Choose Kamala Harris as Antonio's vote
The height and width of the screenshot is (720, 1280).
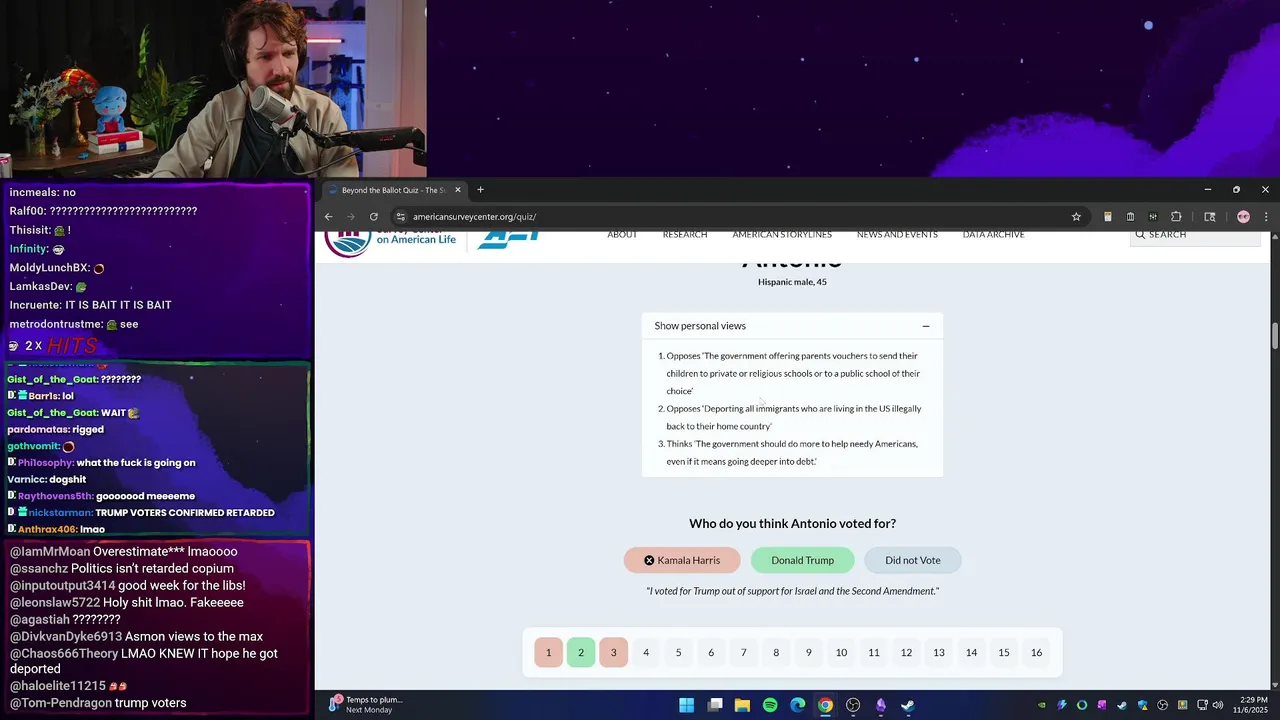(x=682, y=560)
